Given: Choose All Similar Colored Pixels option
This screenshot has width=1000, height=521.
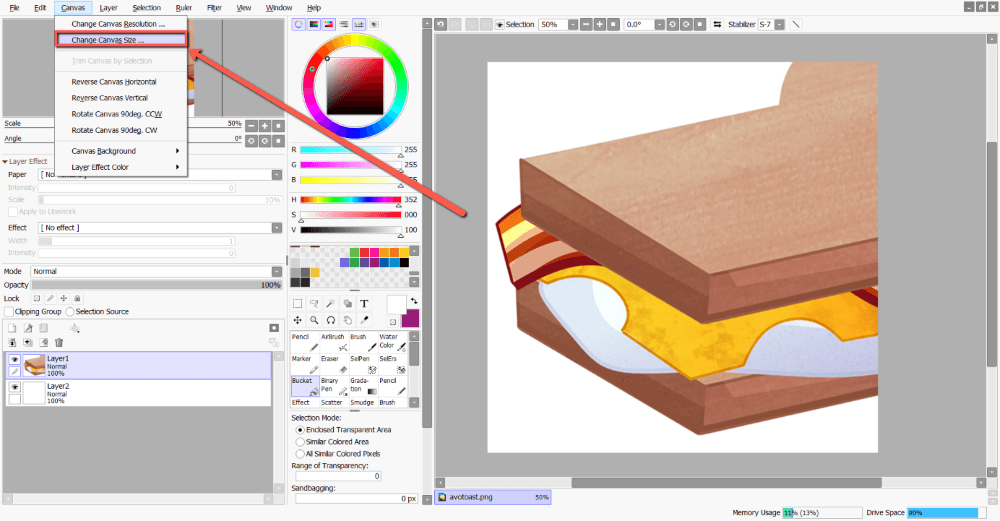Looking at the screenshot, I should point(300,453).
